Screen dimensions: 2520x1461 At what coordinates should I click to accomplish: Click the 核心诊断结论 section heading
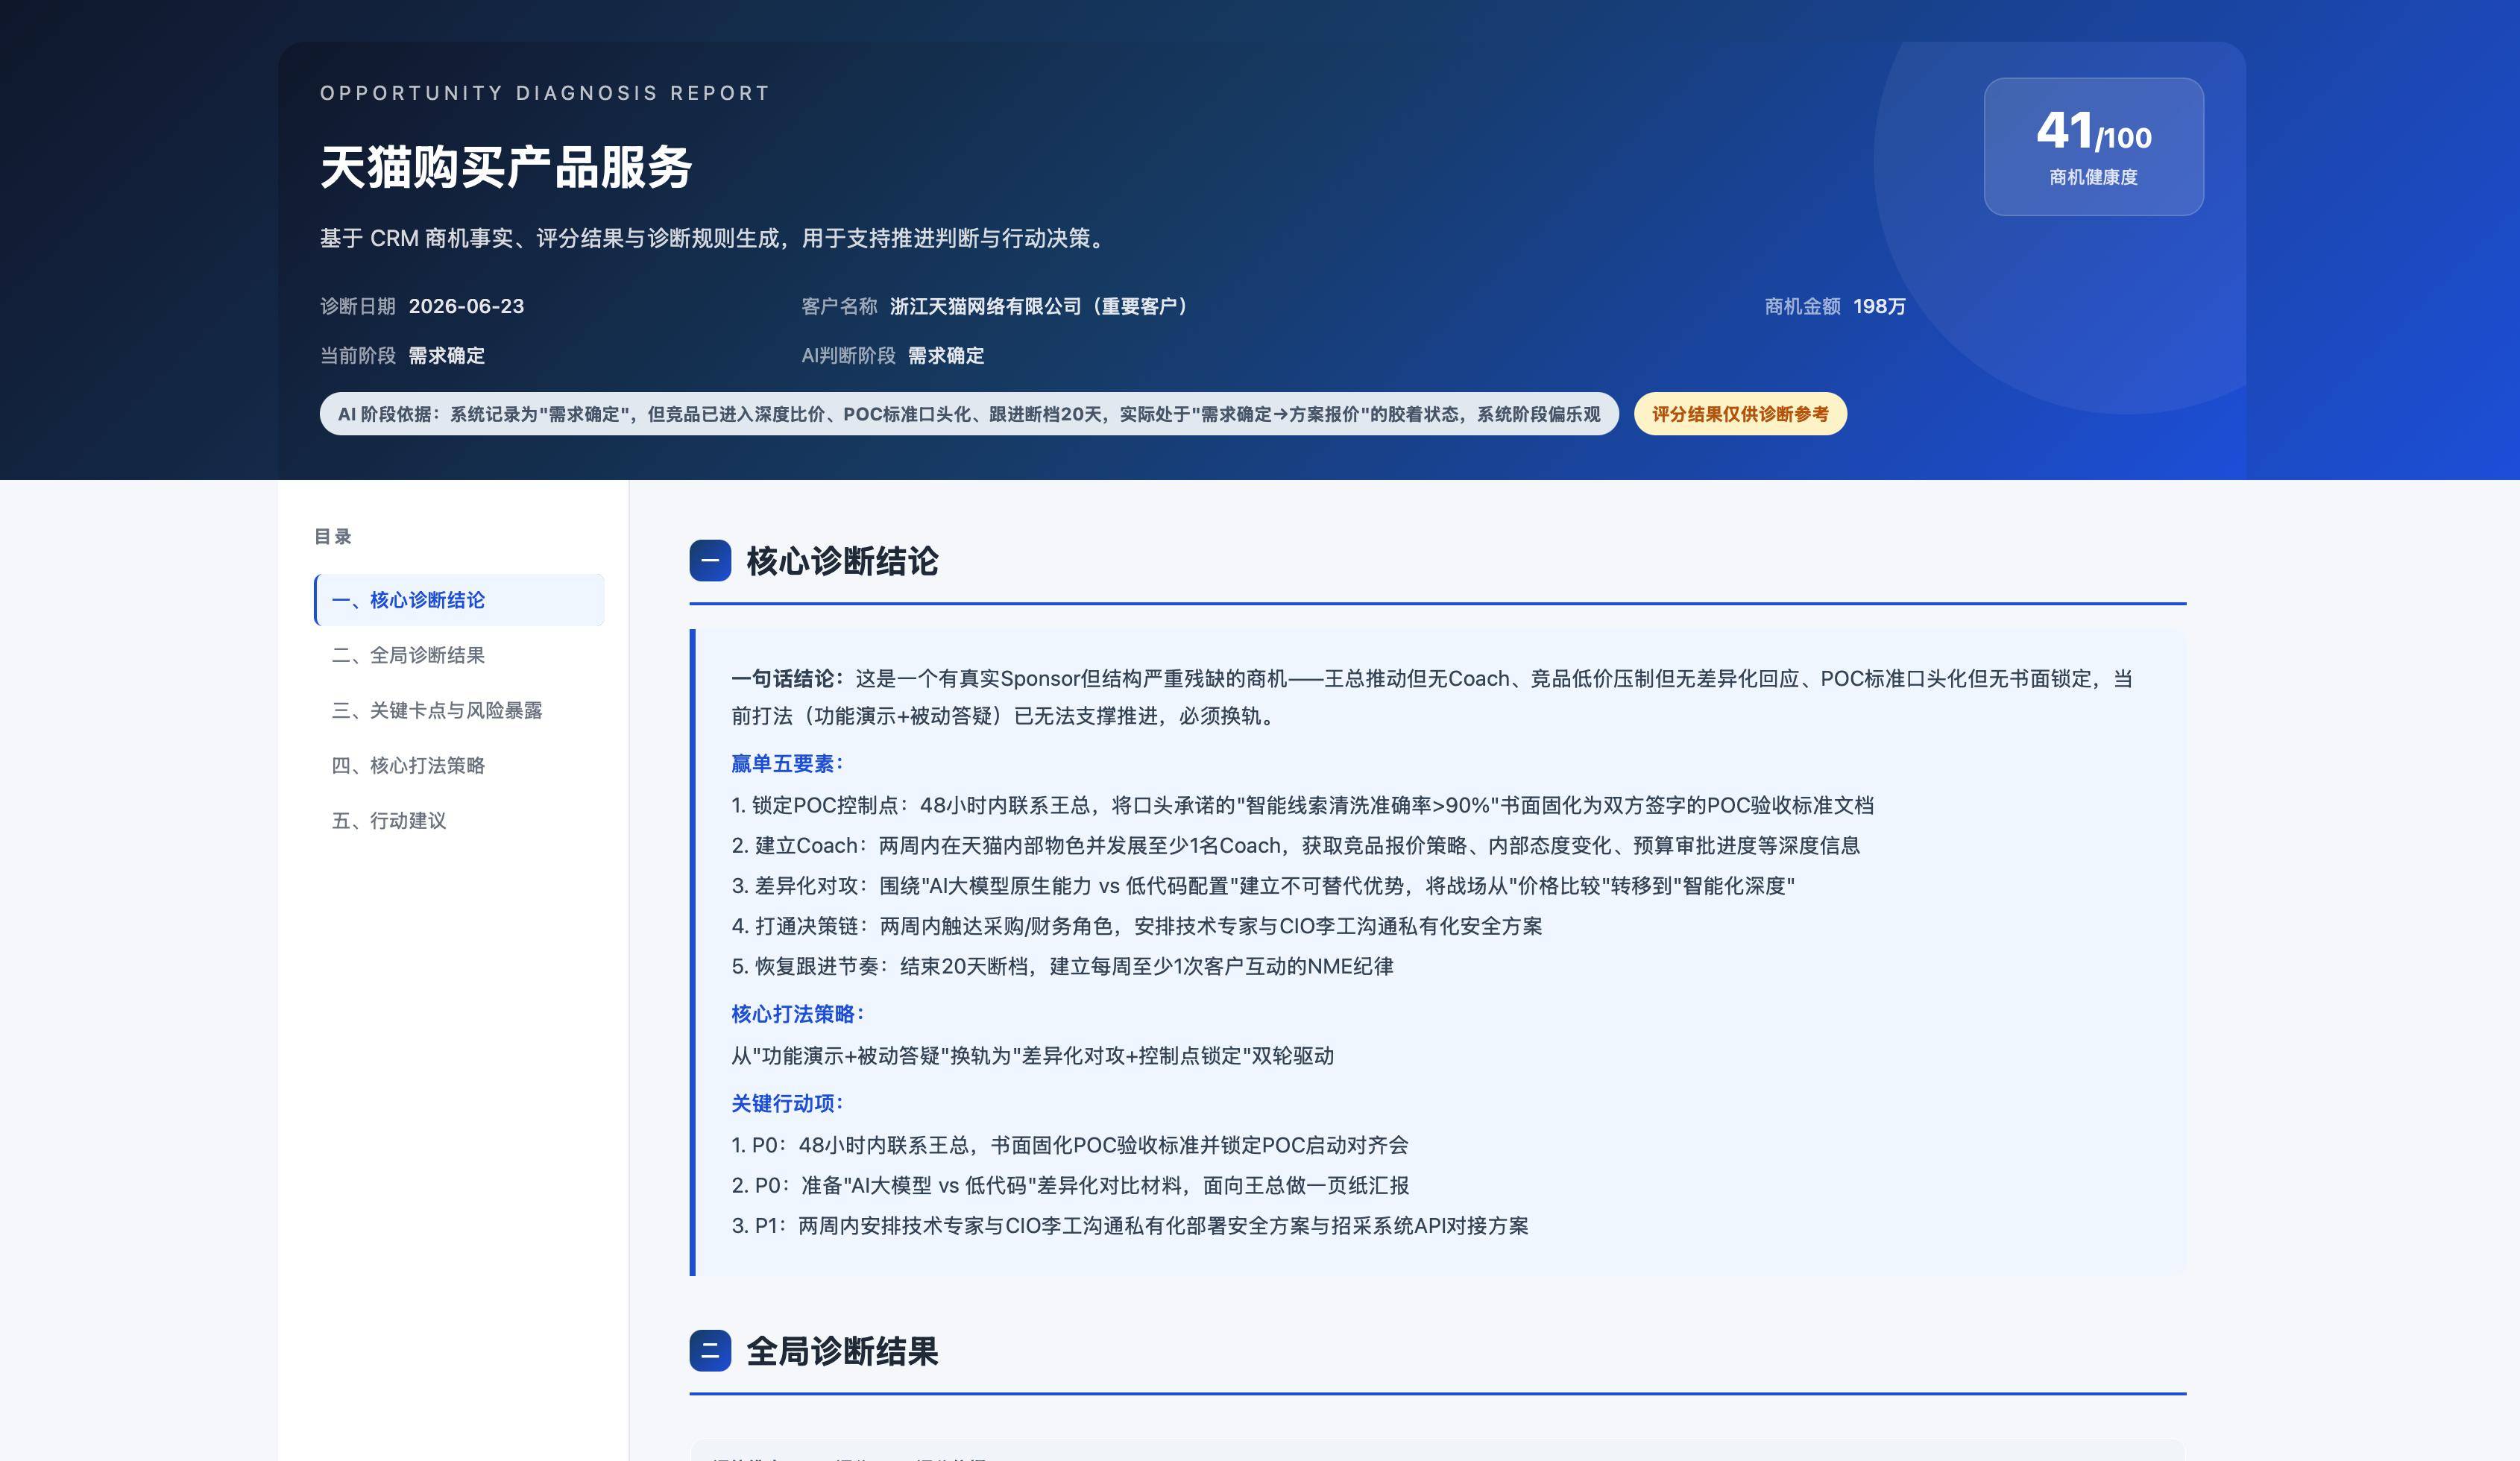(842, 561)
